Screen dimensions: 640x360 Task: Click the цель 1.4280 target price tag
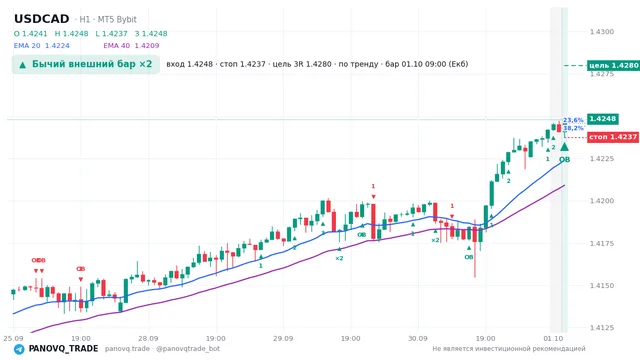(x=613, y=65)
